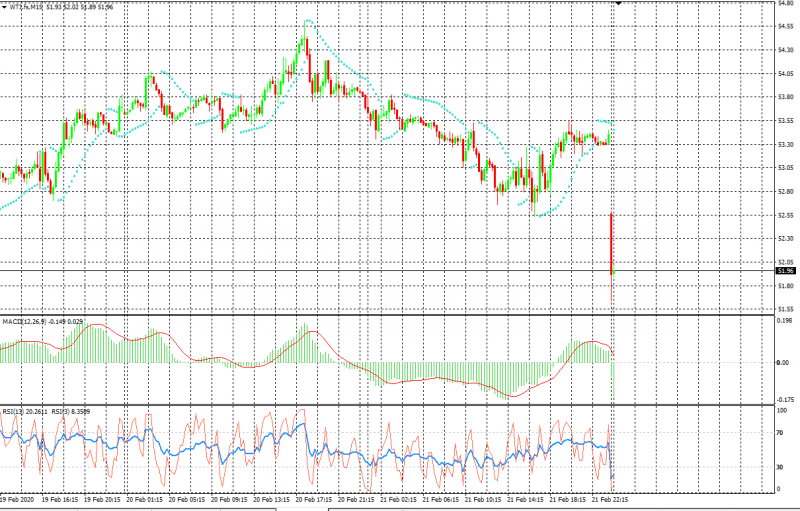Open the chart menu arrow beside WTI label

coord(4,5)
